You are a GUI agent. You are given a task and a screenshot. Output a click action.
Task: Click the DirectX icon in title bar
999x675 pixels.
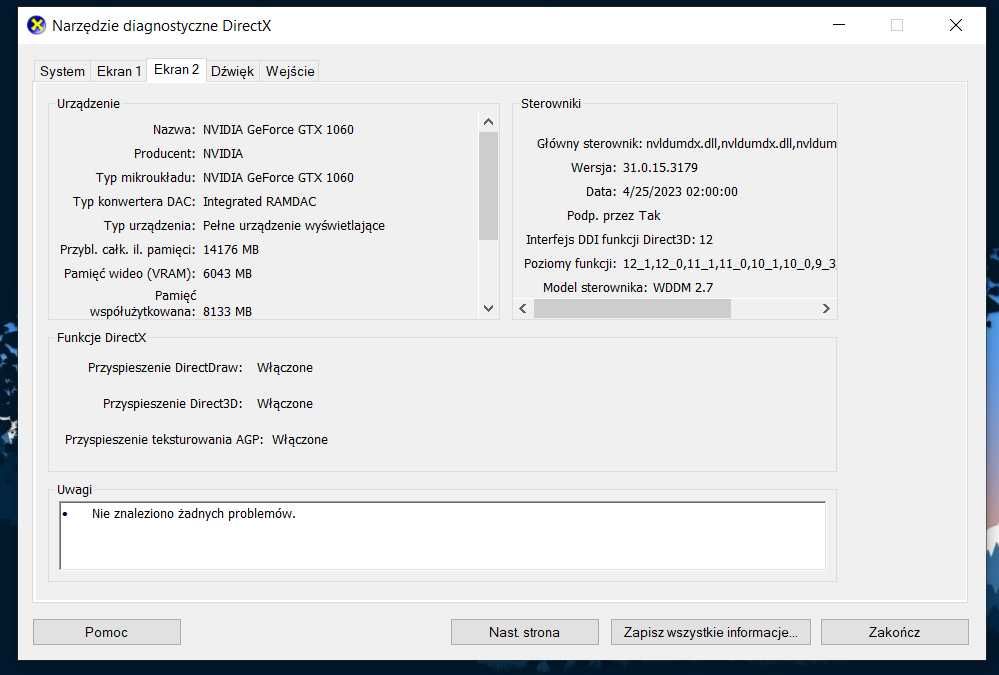coord(36,25)
